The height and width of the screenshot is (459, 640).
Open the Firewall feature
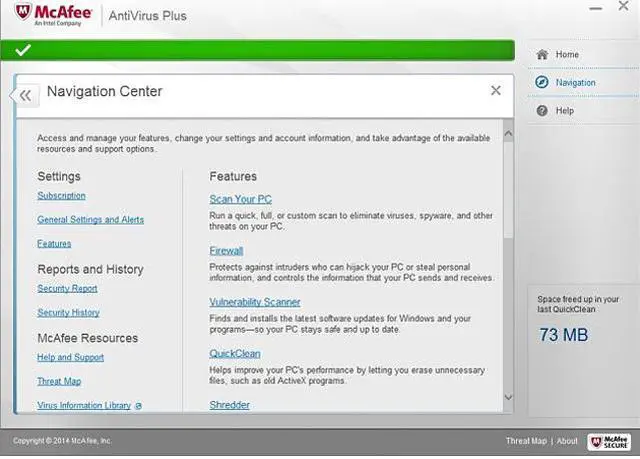[226, 251]
